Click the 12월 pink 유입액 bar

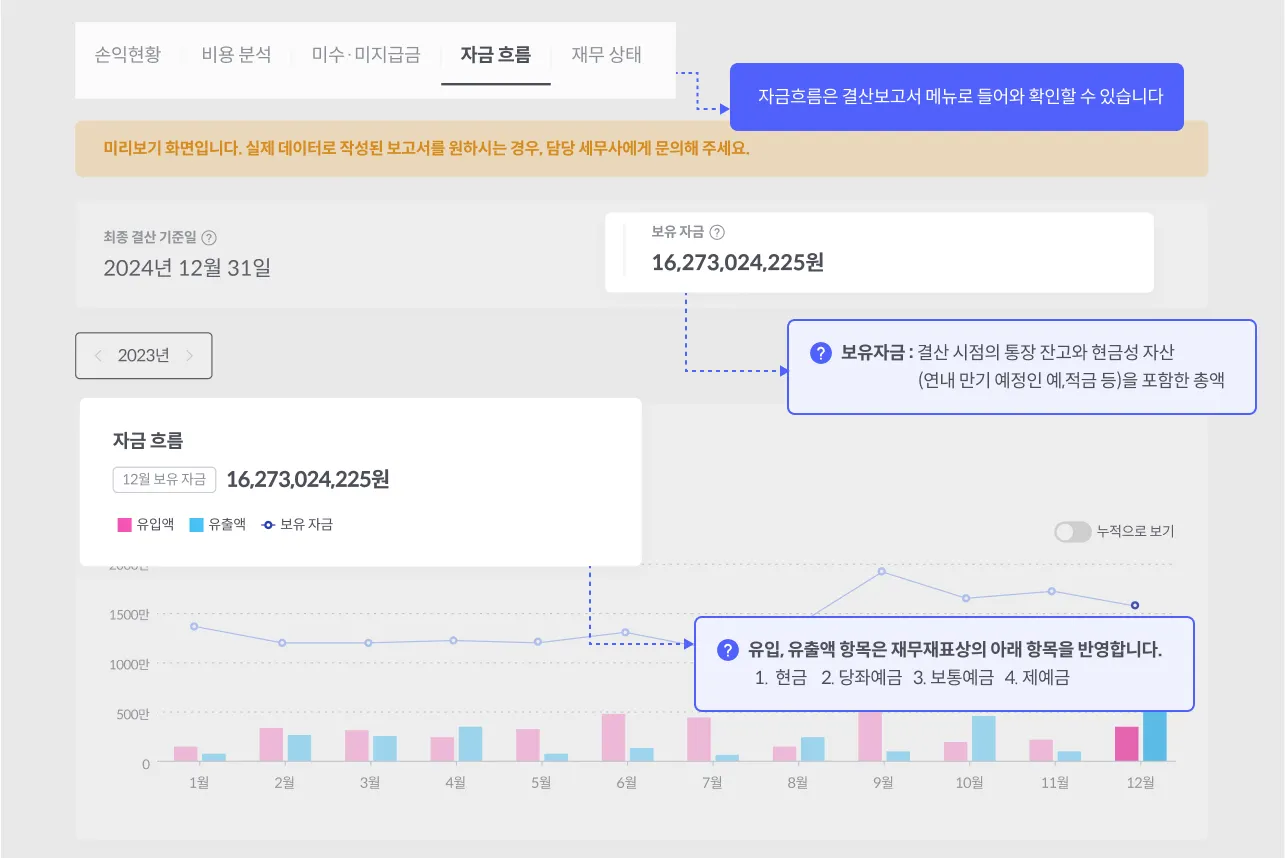[1127, 744]
